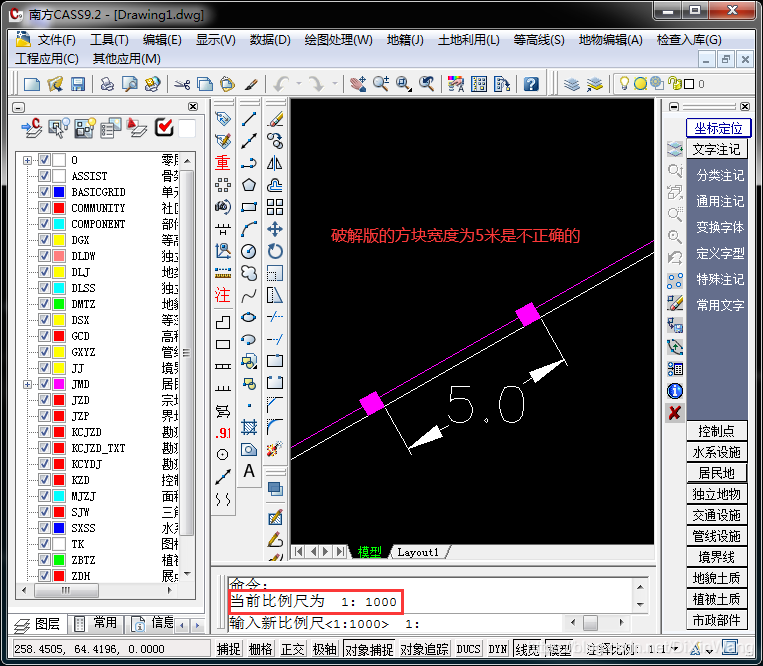Click the command line scale input field

tap(395, 623)
